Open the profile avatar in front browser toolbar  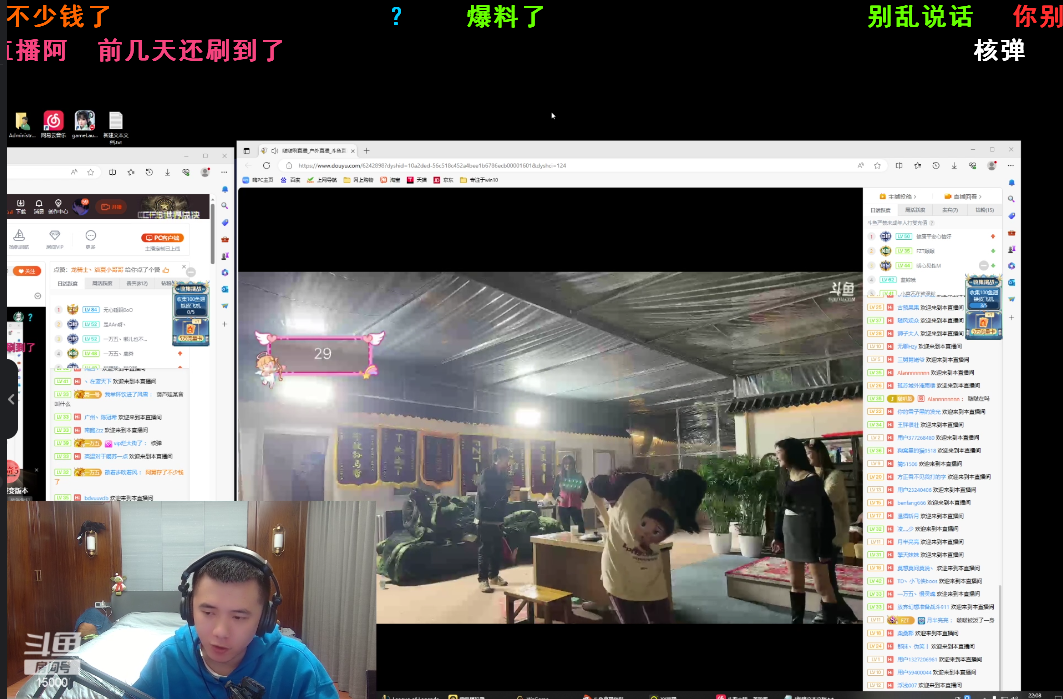click(992, 165)
